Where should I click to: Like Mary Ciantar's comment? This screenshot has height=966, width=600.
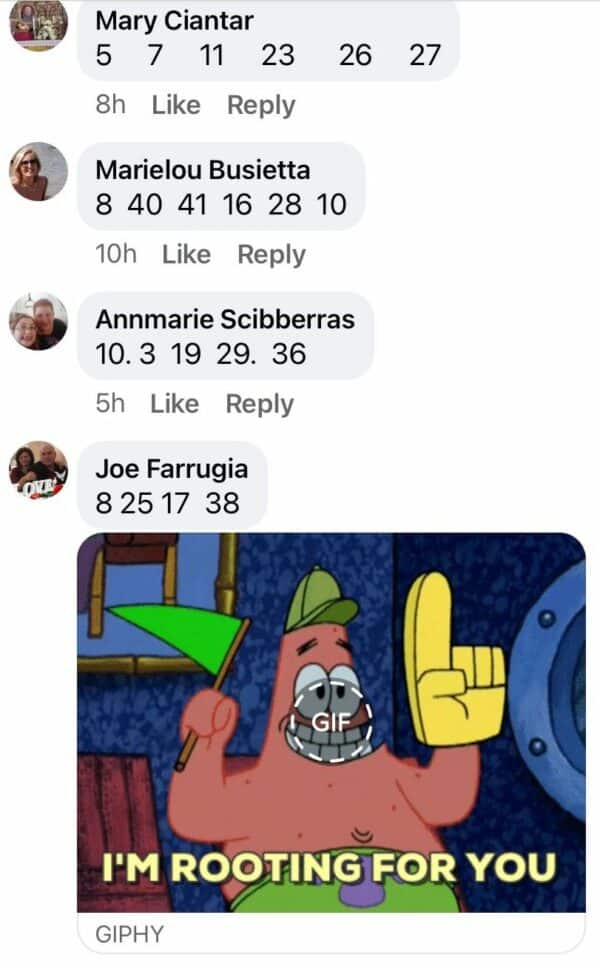pyautogui.click(x=176, y=105)
